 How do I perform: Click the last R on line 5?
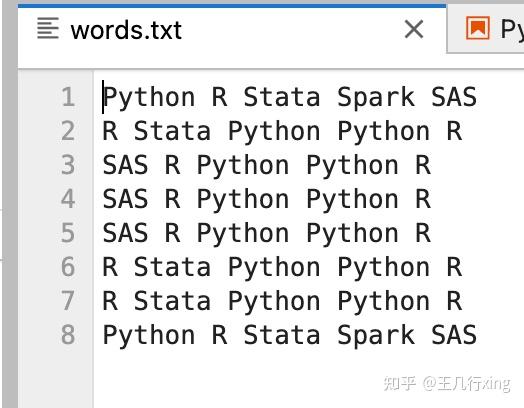pos(423,233)
